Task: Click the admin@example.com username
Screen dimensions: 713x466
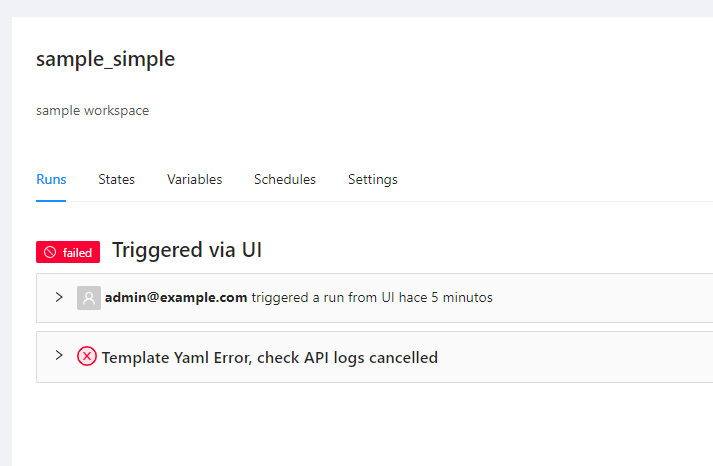Action: click(175, 298)
